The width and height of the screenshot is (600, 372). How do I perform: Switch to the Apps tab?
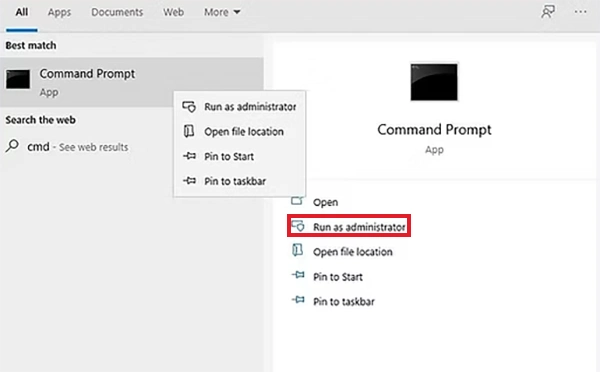59,12
